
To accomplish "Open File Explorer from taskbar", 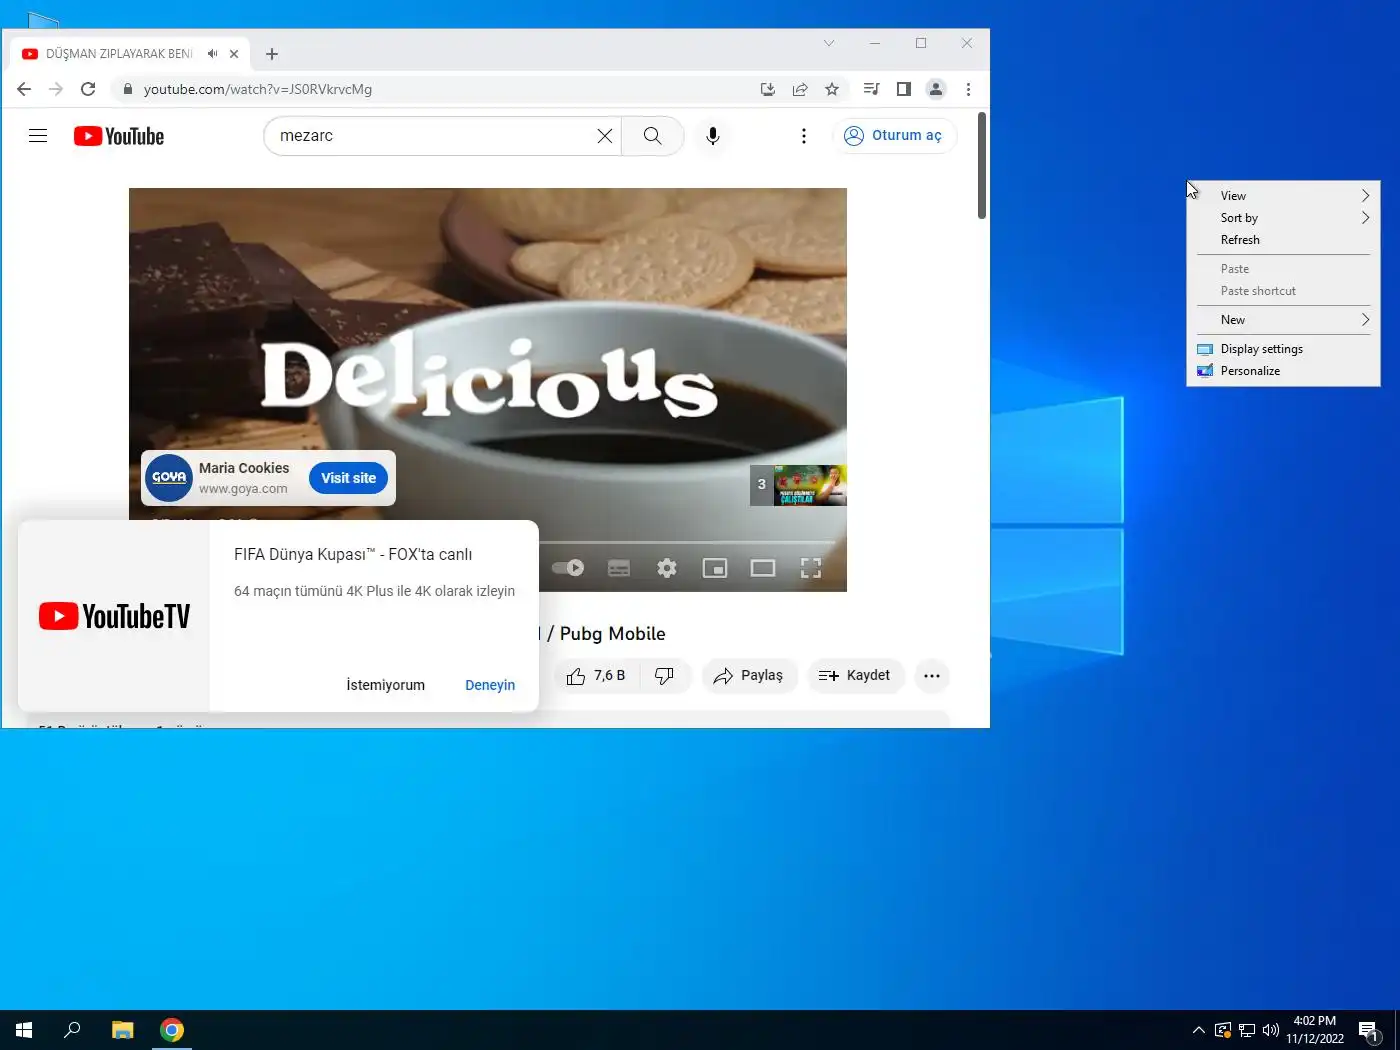I will [x=122, y=1030].
